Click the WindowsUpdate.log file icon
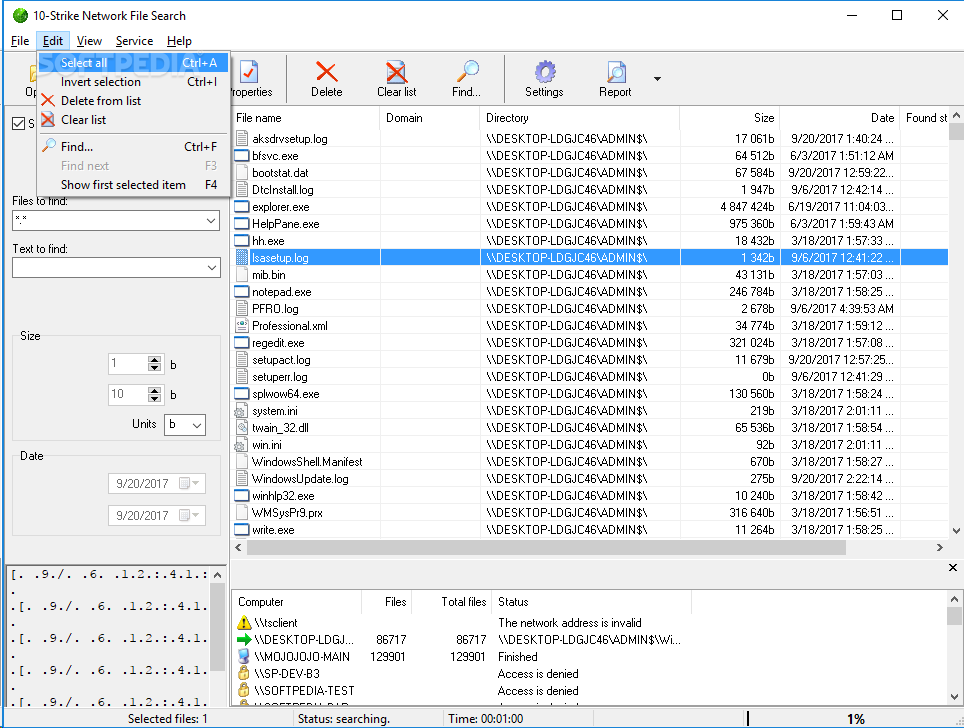The width and height of the screenshot is (964, 728). [x=242, y=478]
